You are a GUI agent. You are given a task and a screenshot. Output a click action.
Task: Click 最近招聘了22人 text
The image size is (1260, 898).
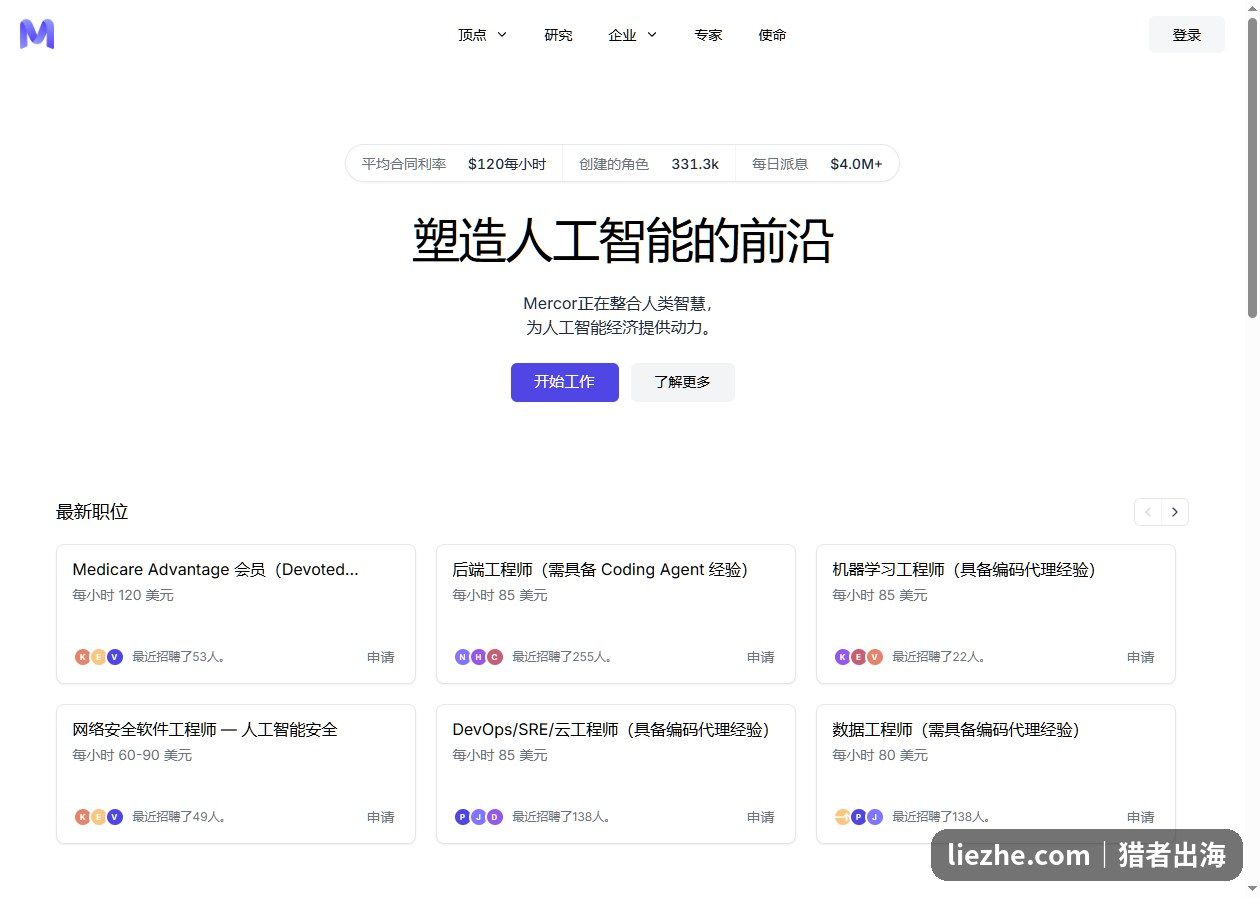(x=939, y=657)
